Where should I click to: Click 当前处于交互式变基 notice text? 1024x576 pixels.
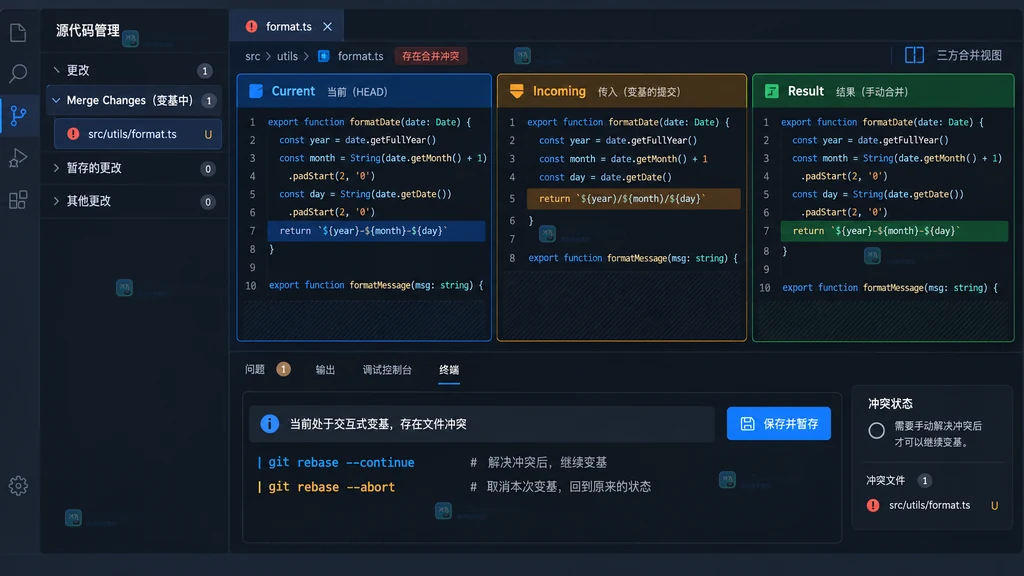pyautogui.click(x=378, y=424)
